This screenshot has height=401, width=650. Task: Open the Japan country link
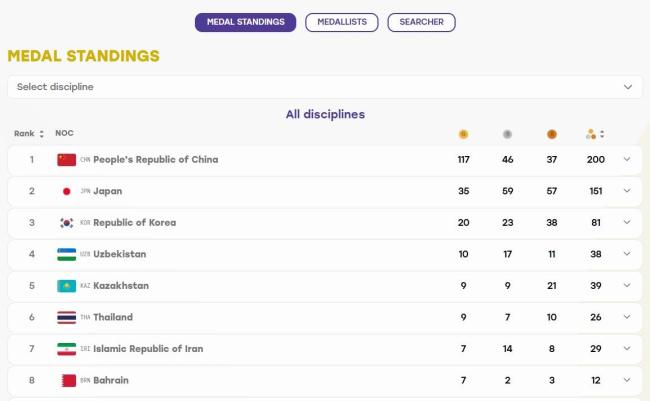coord(108,191)
